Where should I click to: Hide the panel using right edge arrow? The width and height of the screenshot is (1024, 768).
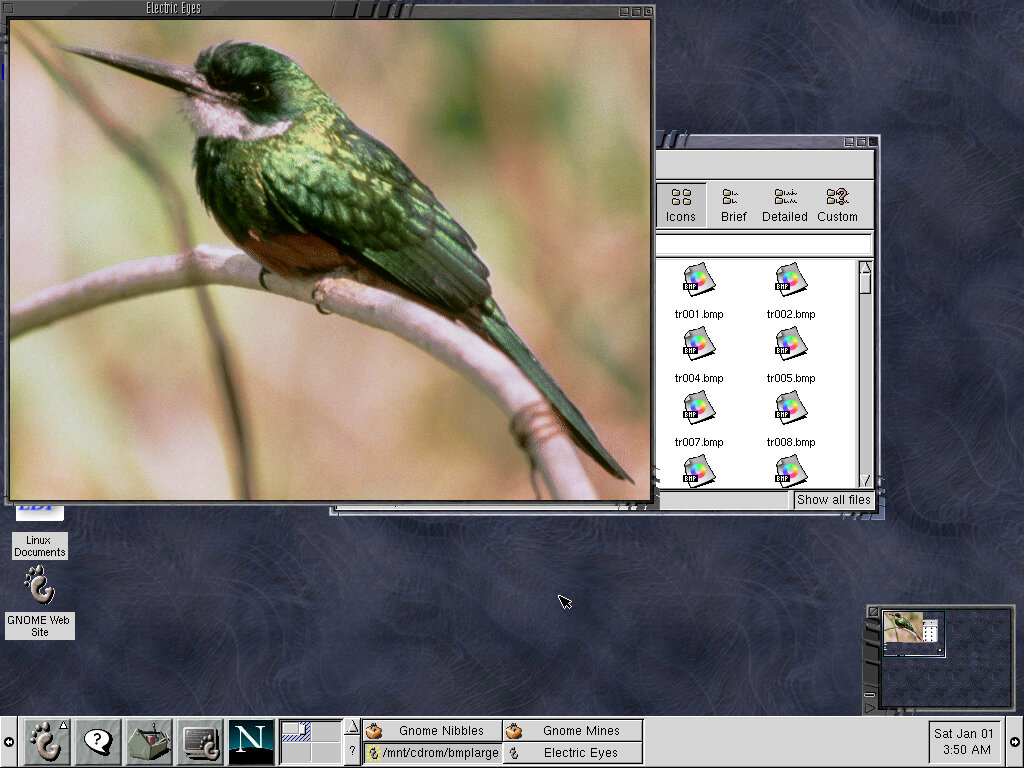[1015, 742]
